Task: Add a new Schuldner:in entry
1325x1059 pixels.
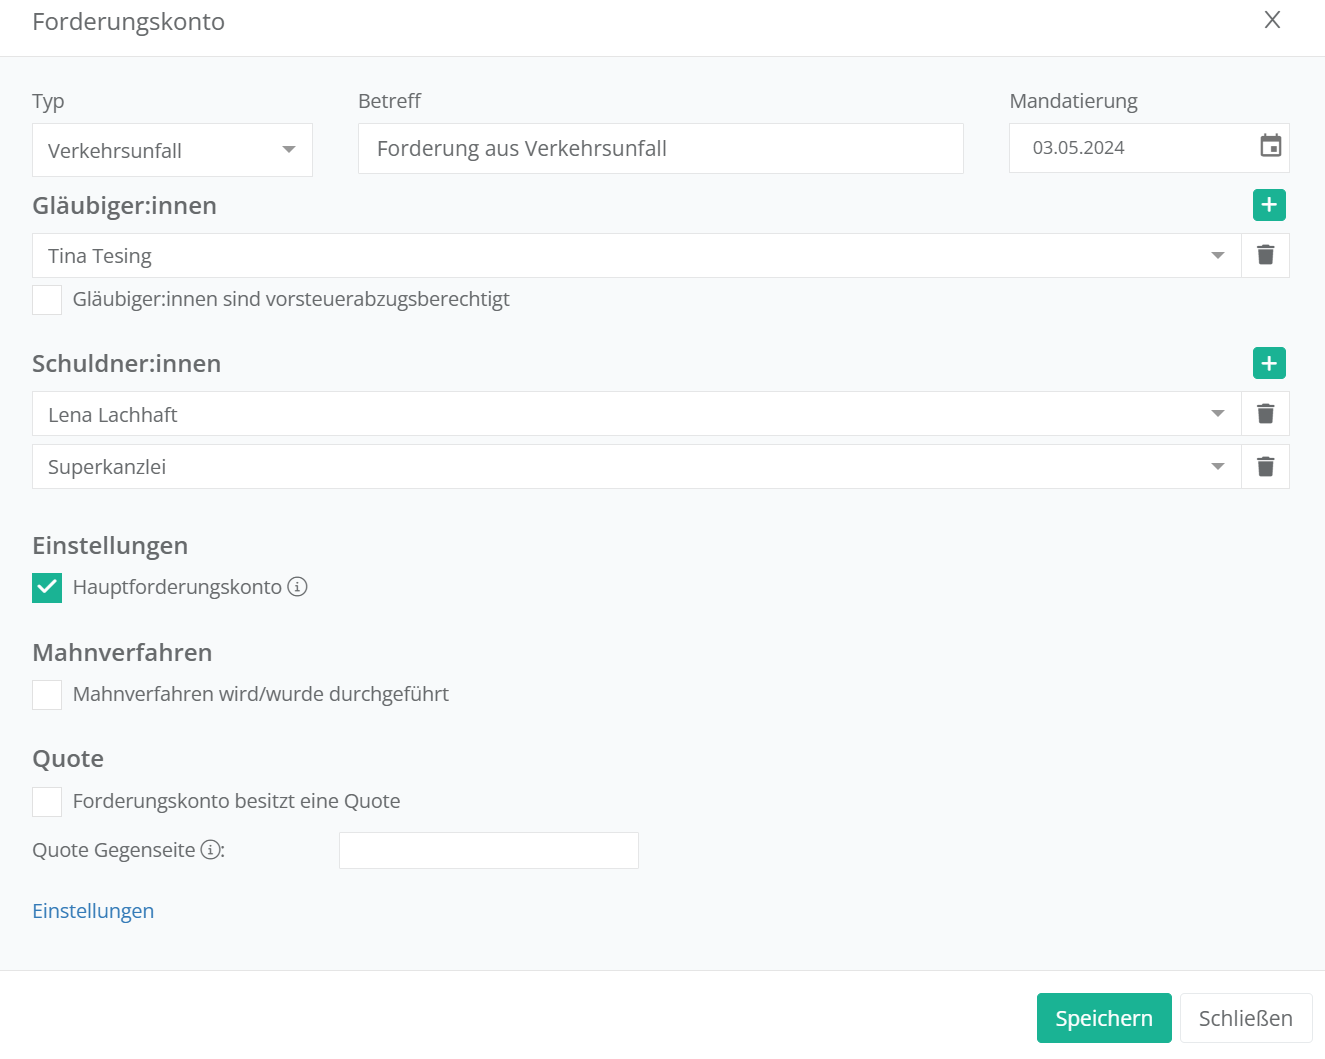Action: pos(1269,363)
